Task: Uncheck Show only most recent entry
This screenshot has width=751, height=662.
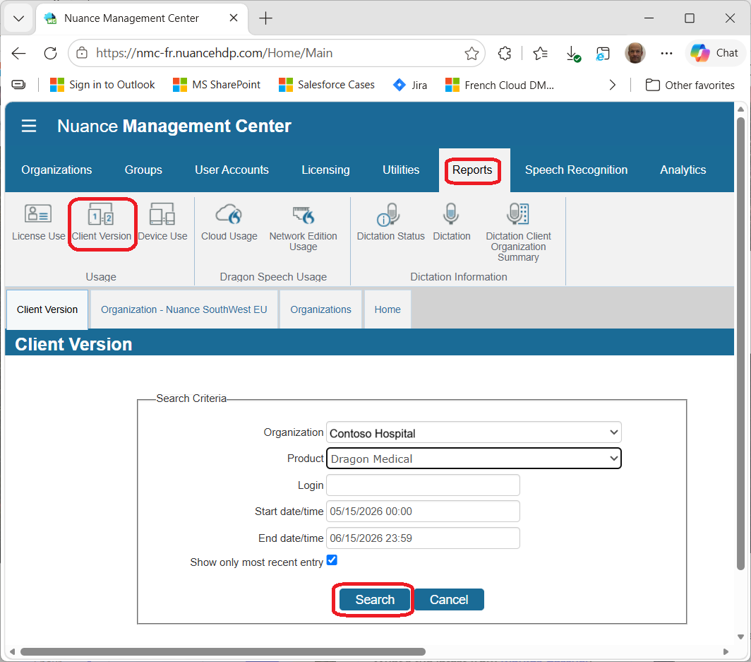Action: 332,560
